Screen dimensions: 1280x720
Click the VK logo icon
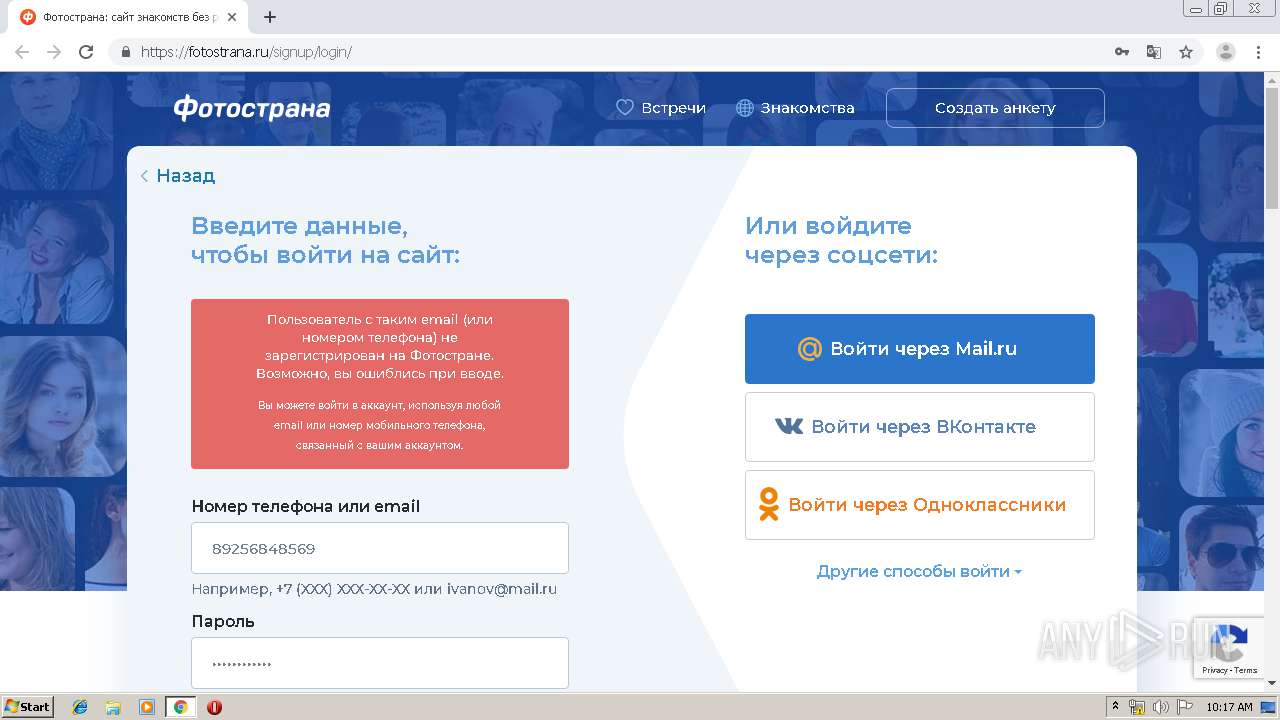click(789, 427)
